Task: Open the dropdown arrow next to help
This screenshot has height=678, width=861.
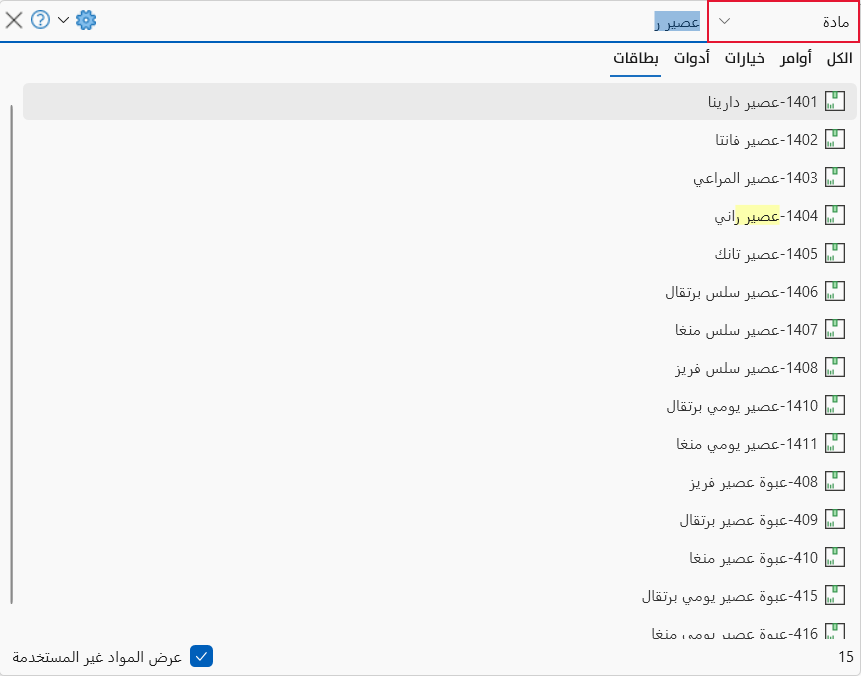Action: point(64,20)
